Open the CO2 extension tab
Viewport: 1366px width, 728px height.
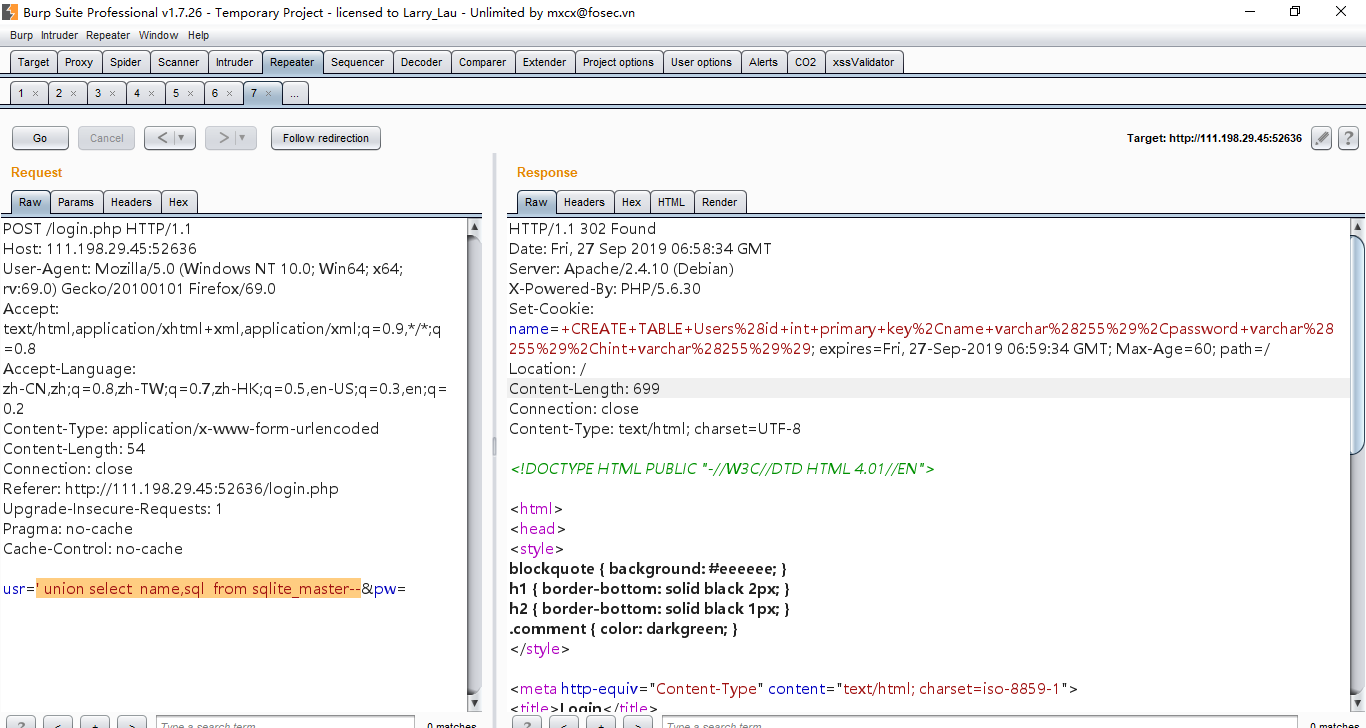click(805, 62)
